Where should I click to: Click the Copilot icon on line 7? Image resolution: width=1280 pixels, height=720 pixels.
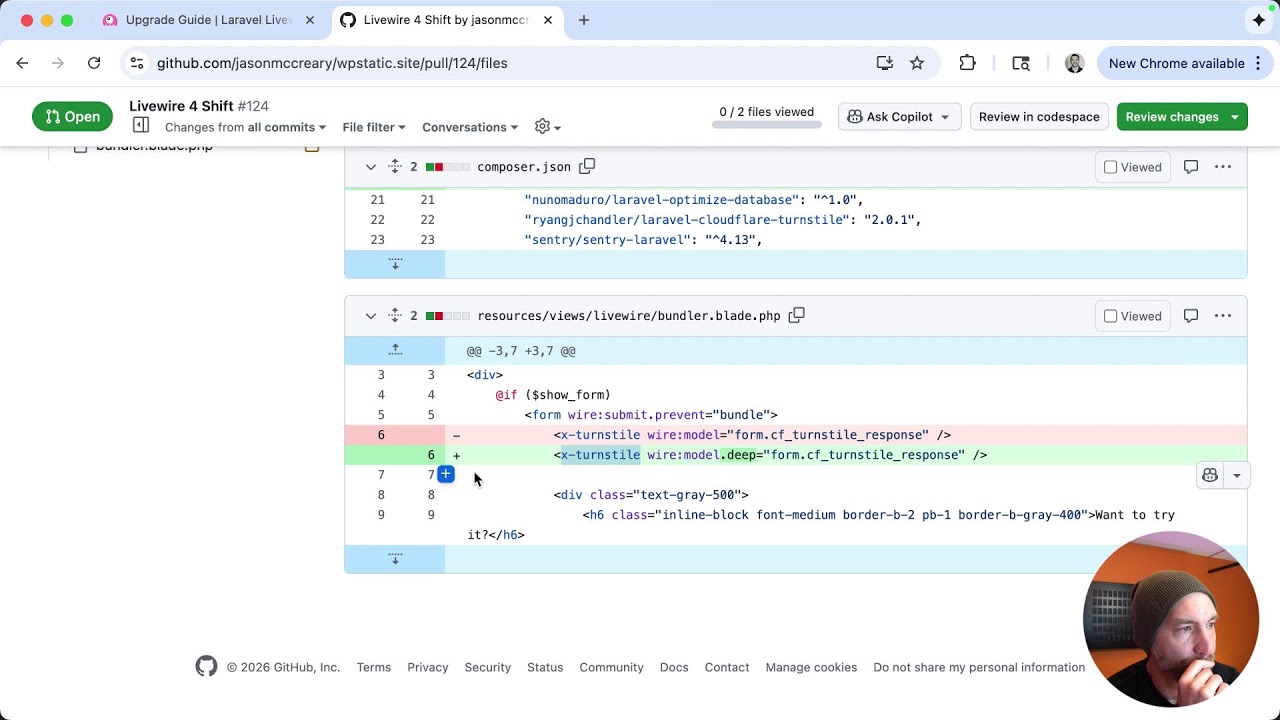click(x=1210, y=476)
